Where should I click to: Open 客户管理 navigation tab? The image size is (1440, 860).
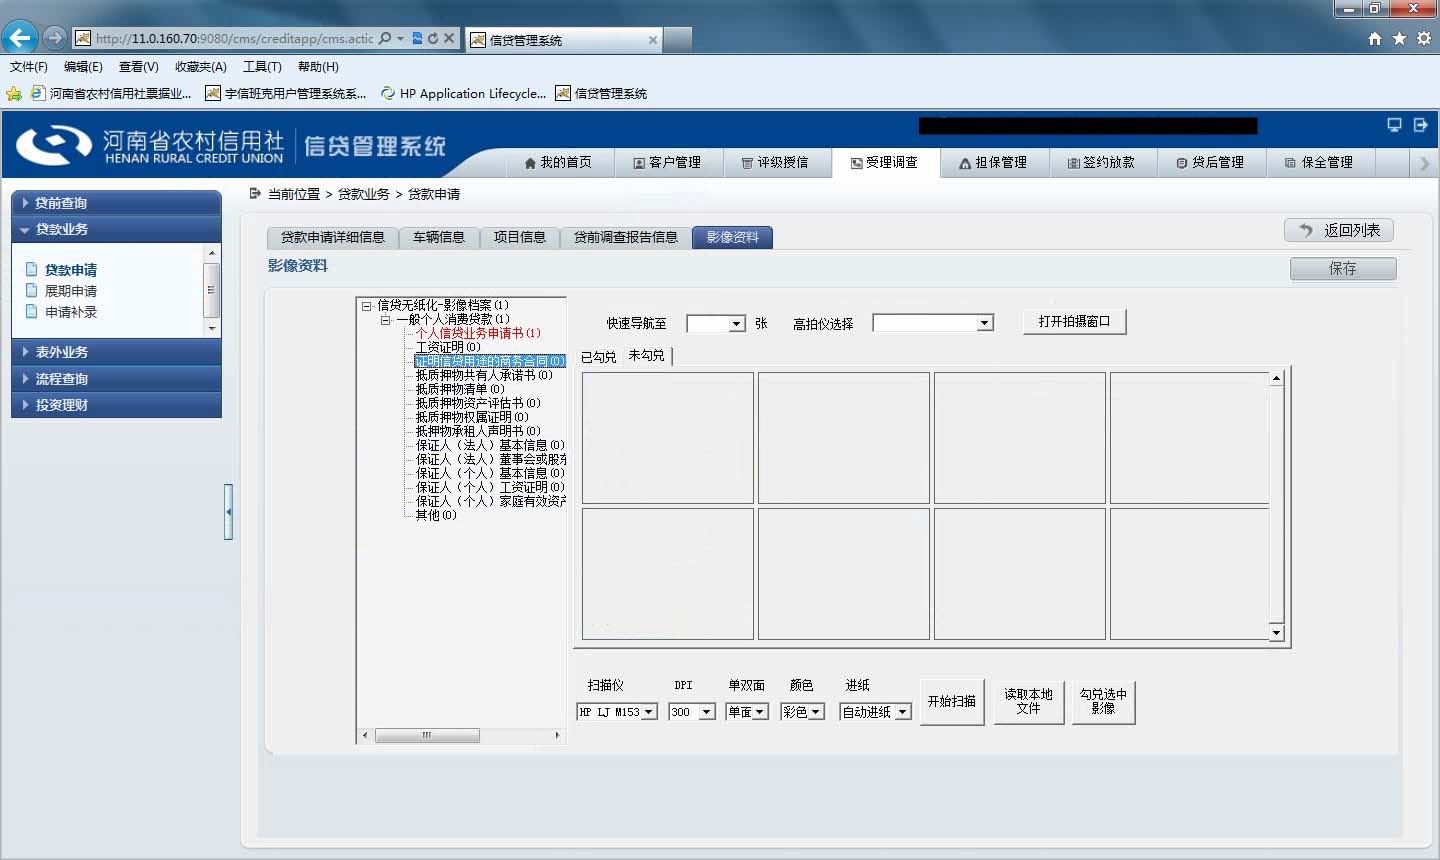[667, 162]
